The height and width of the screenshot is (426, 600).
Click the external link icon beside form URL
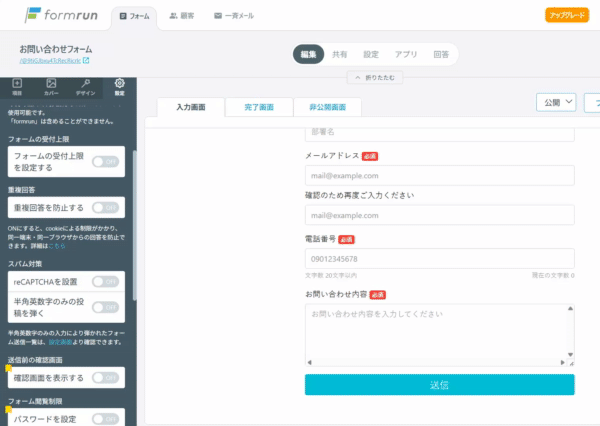point(86,61)
